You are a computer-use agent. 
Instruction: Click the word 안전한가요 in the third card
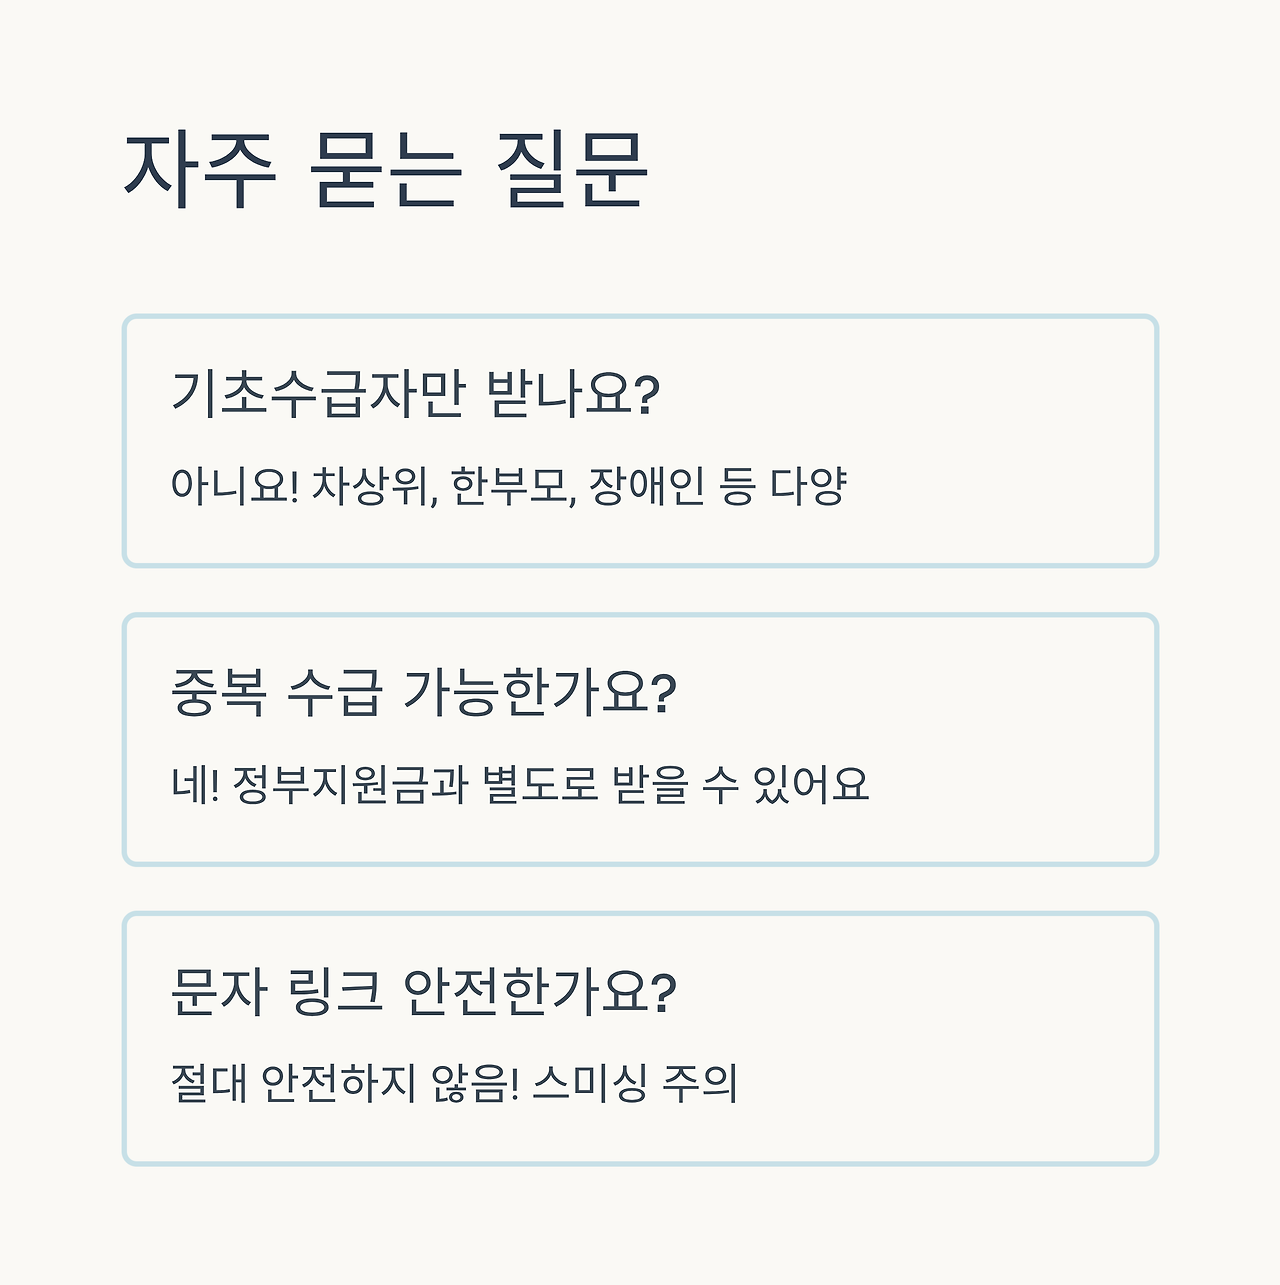(x=540, y=991)
